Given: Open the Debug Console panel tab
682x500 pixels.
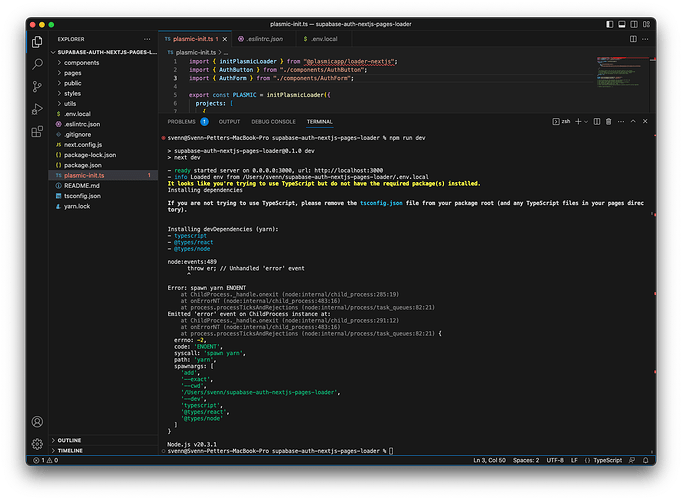Looking at the screenshot, I should (x=273, y=122).
